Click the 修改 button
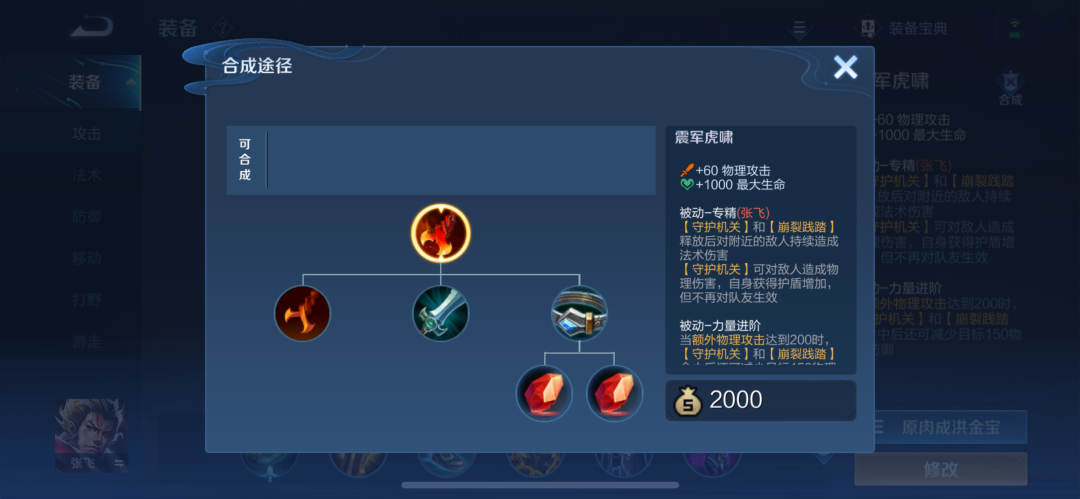 click(941, 469)
